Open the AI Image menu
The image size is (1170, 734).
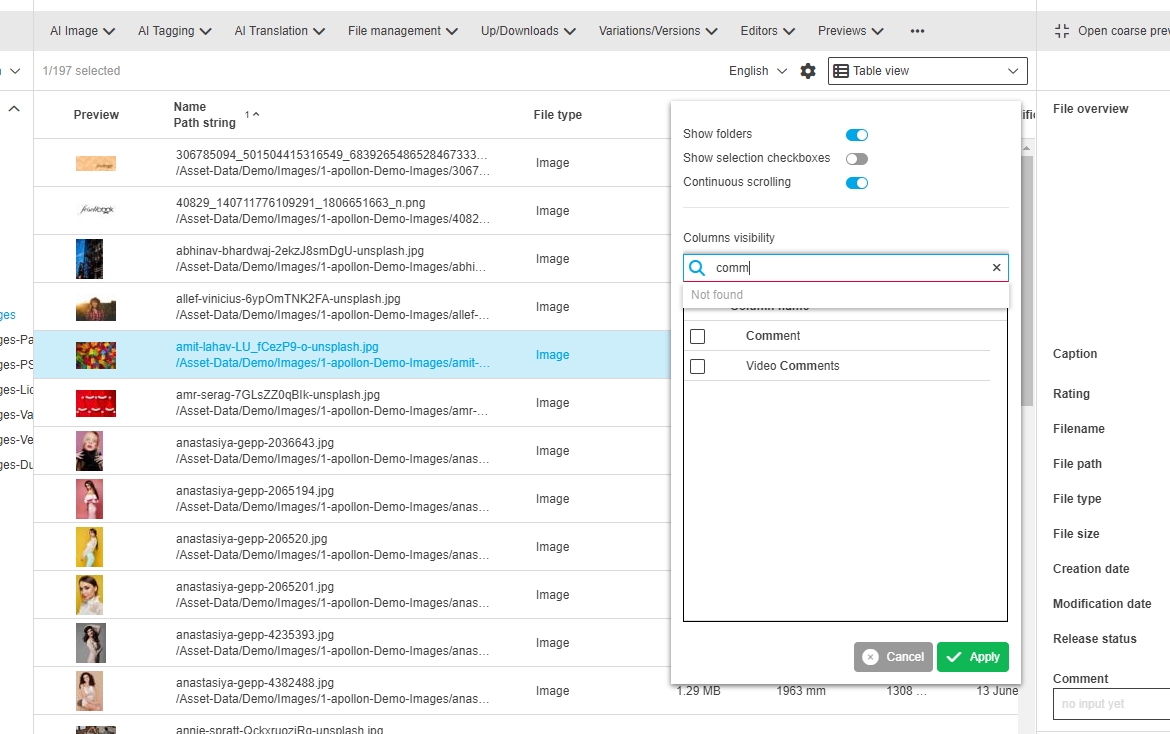[x=83, y=31]
